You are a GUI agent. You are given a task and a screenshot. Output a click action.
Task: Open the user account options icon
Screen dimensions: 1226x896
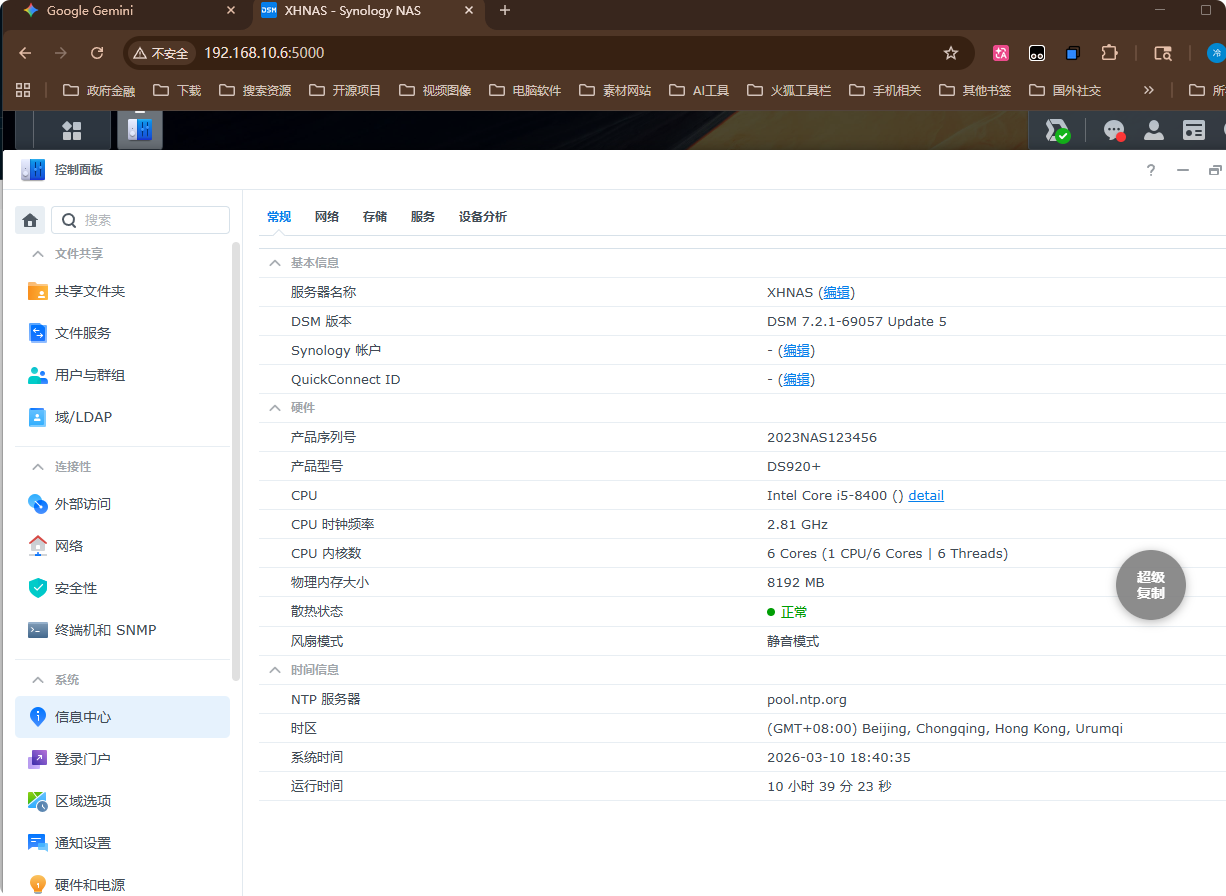pos(1153,131)
